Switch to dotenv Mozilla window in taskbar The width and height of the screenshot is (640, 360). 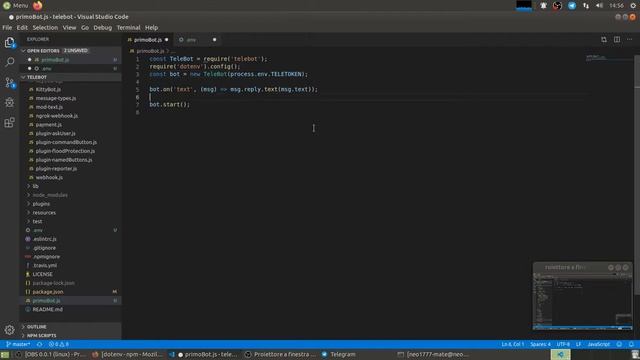(127, 355)
